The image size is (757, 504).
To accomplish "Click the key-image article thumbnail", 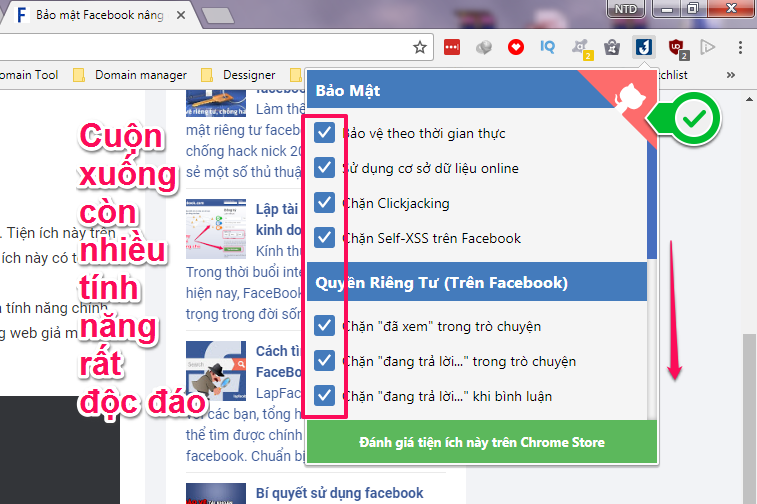I will 216,103.
